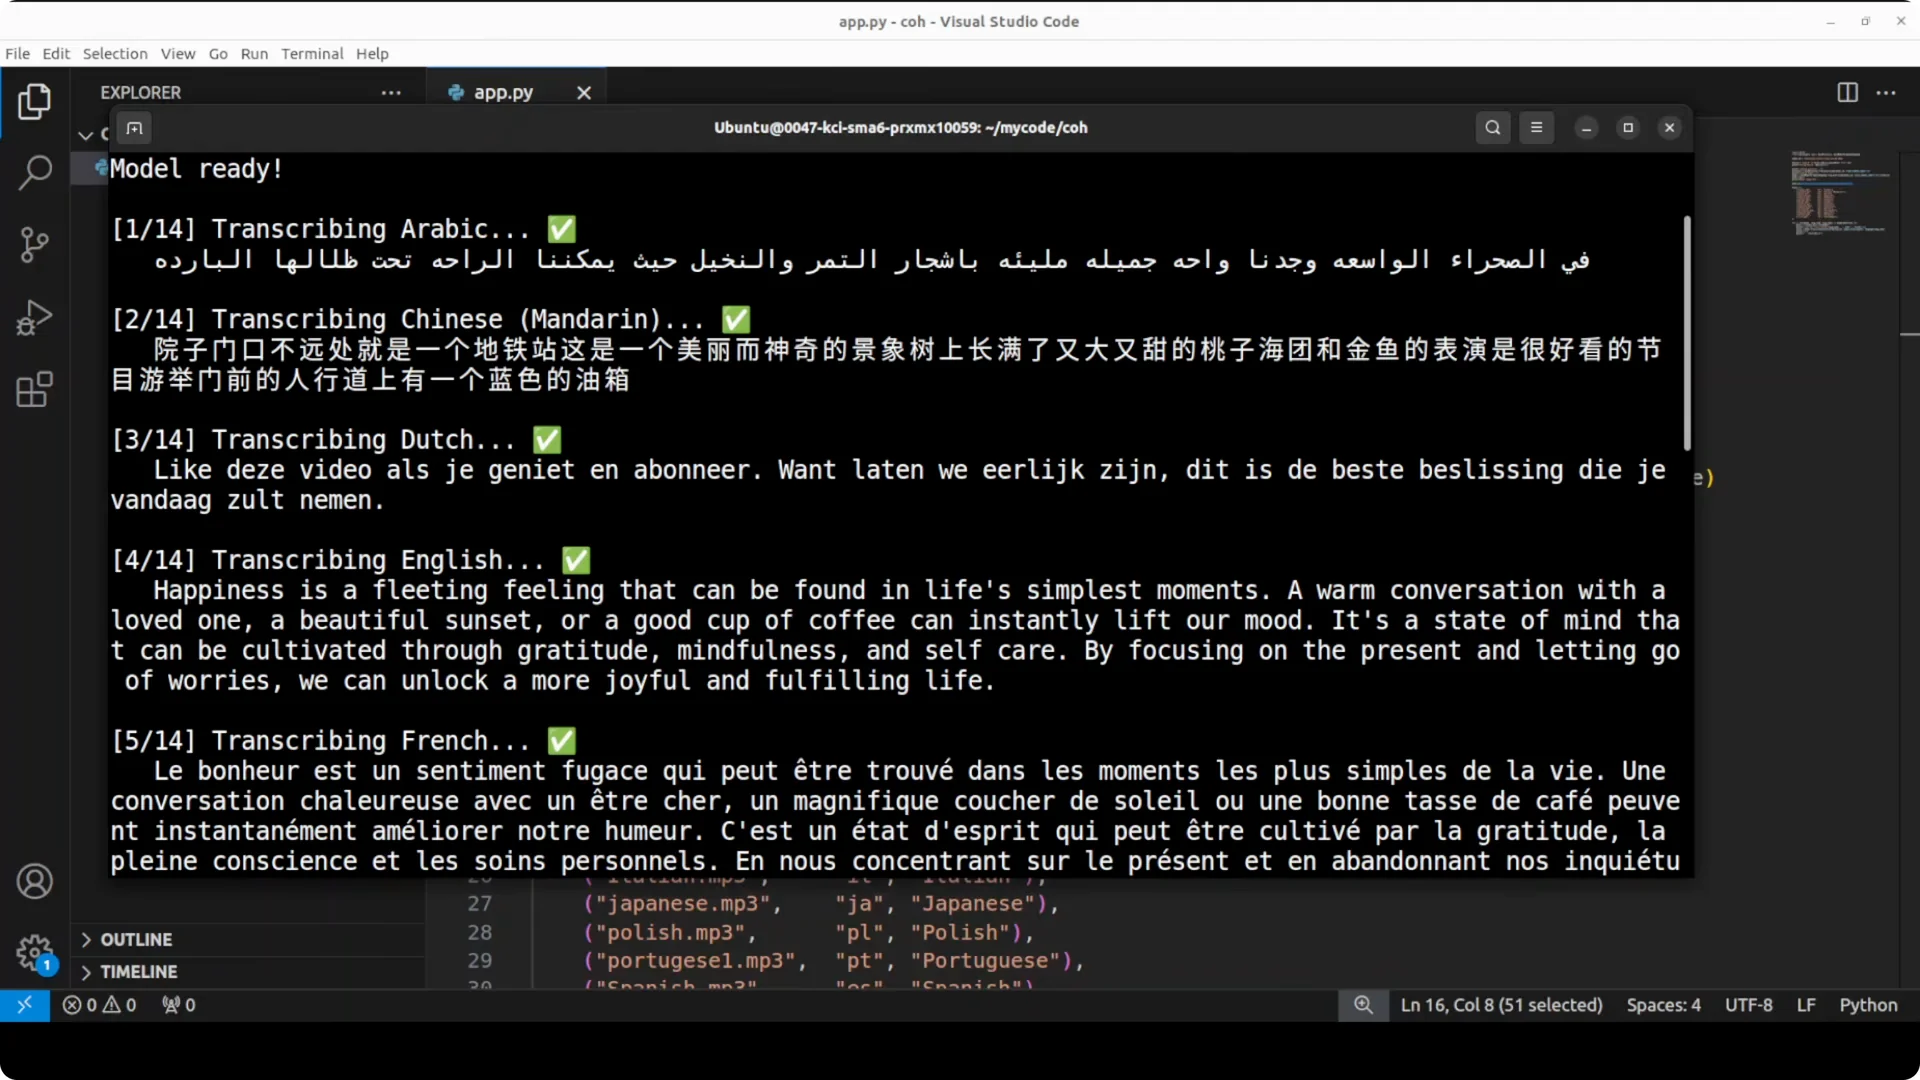Close the app.py editor tab

tap(584, 92)
